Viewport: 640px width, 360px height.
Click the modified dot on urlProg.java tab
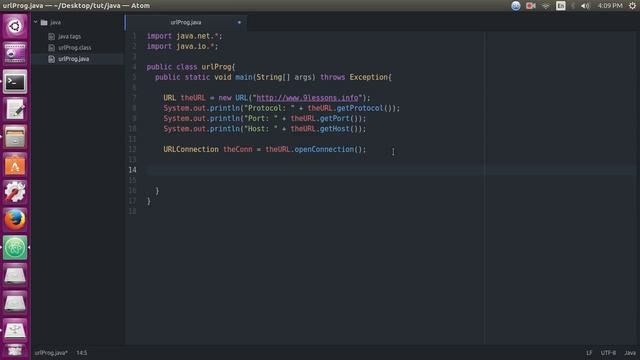239,22
